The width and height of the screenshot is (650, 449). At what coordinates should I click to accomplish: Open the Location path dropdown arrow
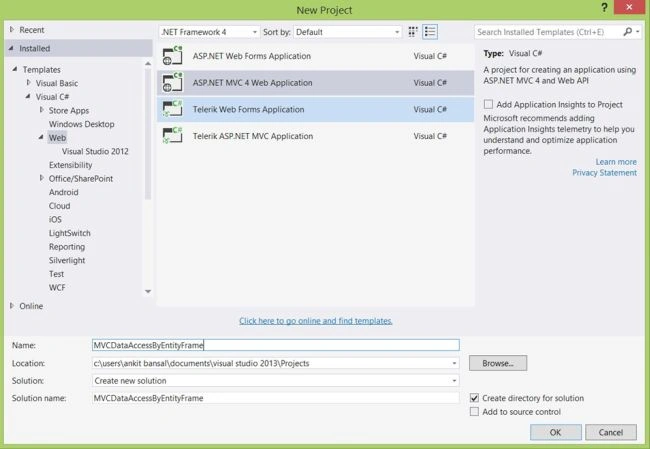(454, 363)
